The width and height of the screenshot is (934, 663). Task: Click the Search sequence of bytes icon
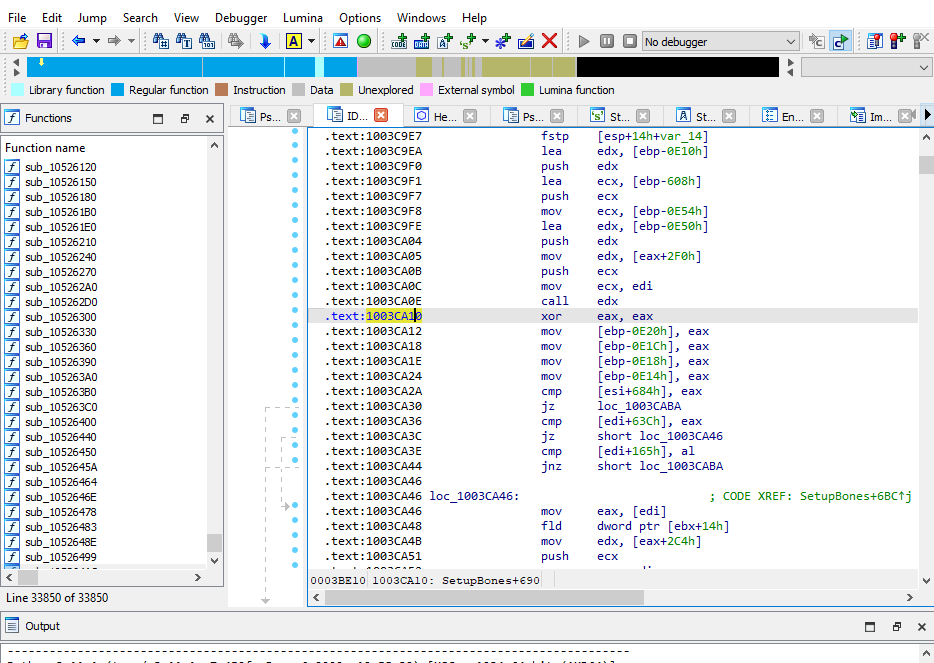pos(207,41)
